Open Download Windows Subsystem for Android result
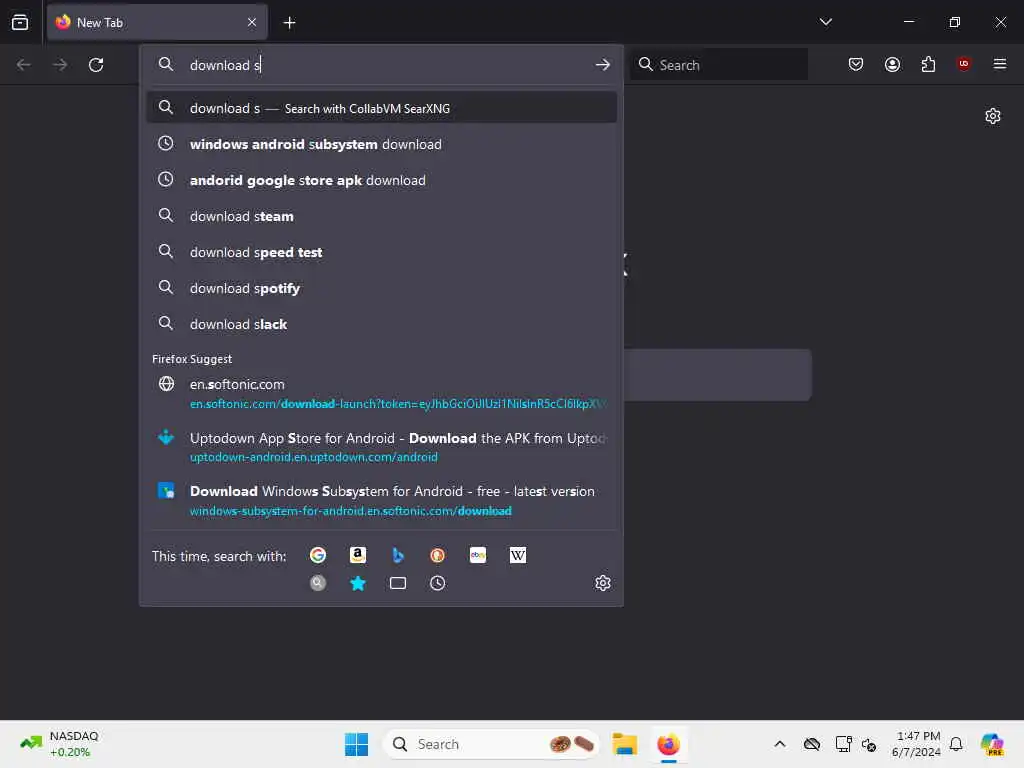The width and height of the screenshot is (1024, 768). coord(381,500)
